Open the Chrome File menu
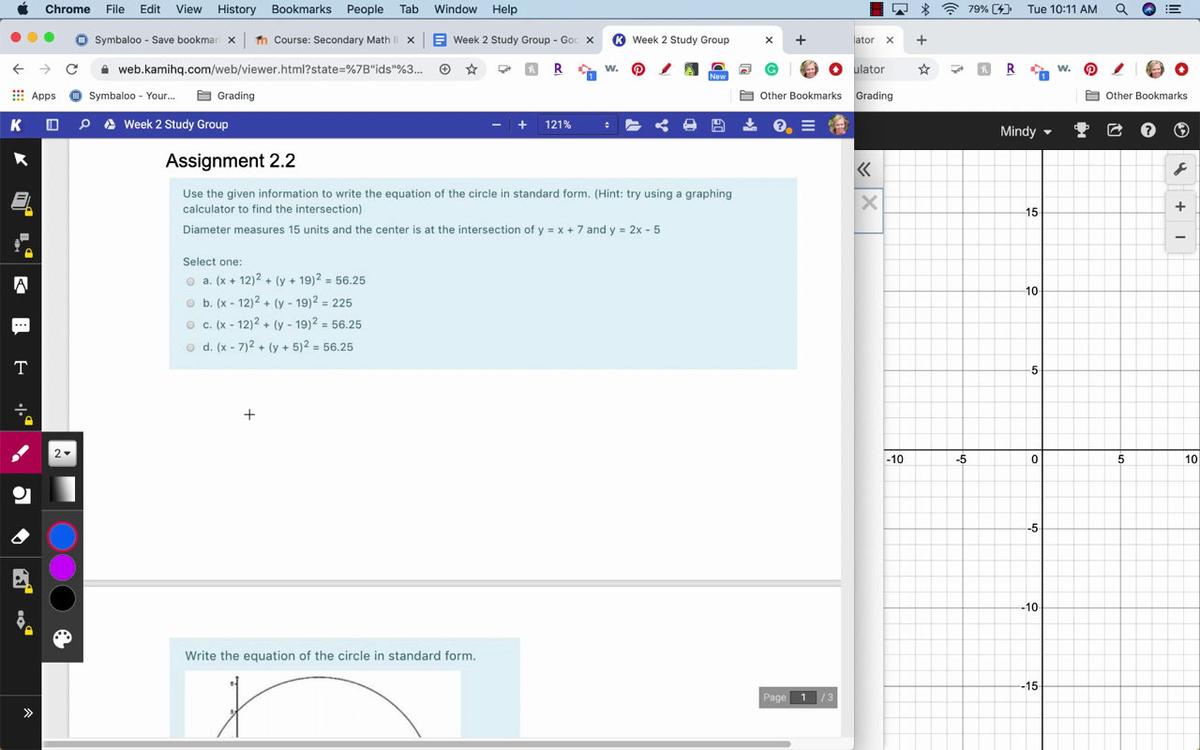 click(x=115, y=9)
